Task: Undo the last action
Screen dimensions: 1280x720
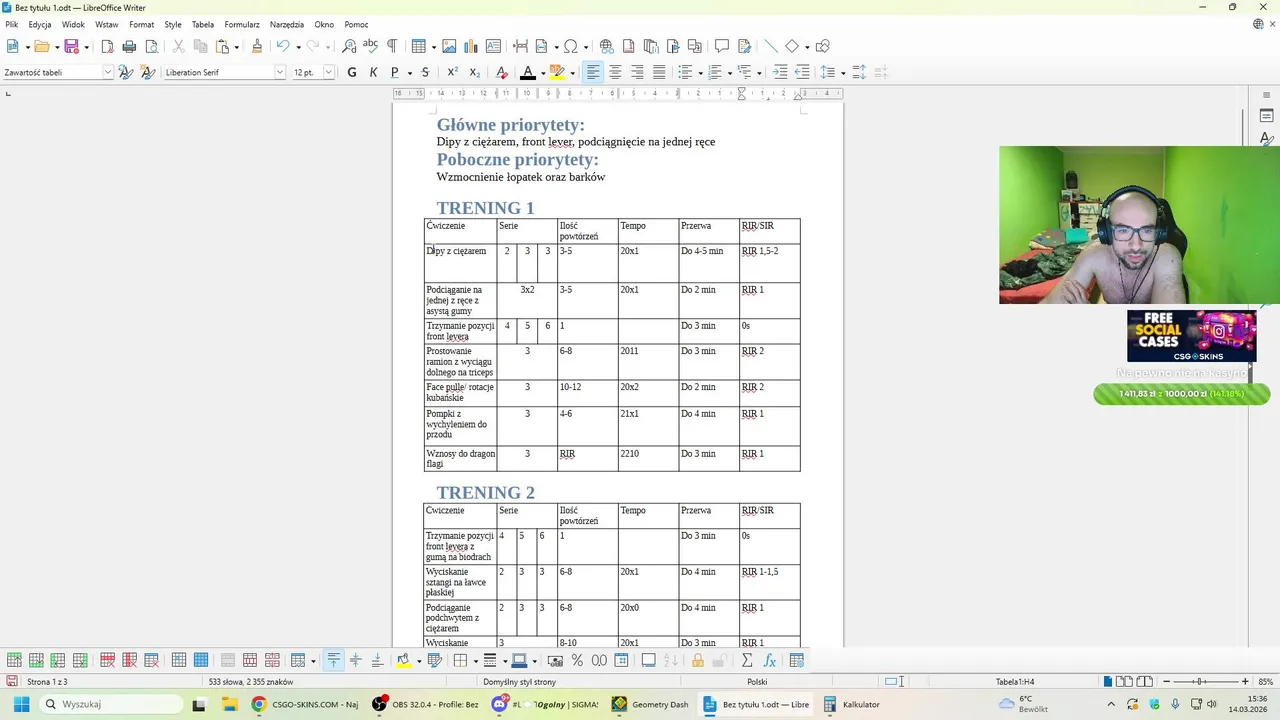Action: click(283, 46)
